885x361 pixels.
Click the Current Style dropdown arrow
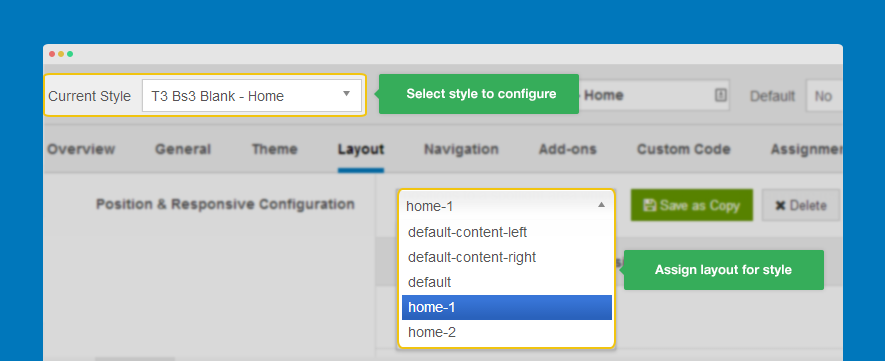pyautogui.click(x=347, y=94)
